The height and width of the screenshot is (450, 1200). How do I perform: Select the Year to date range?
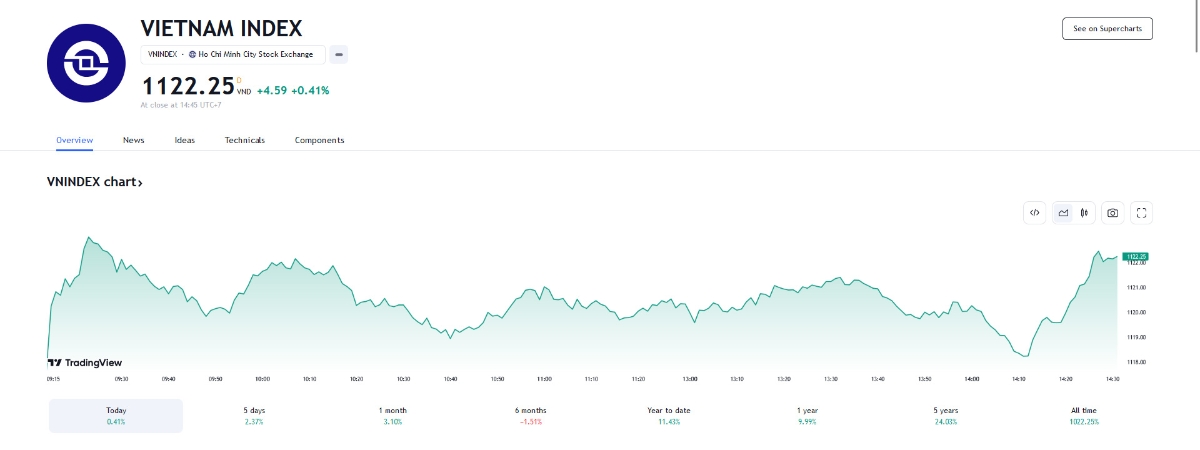669,416
